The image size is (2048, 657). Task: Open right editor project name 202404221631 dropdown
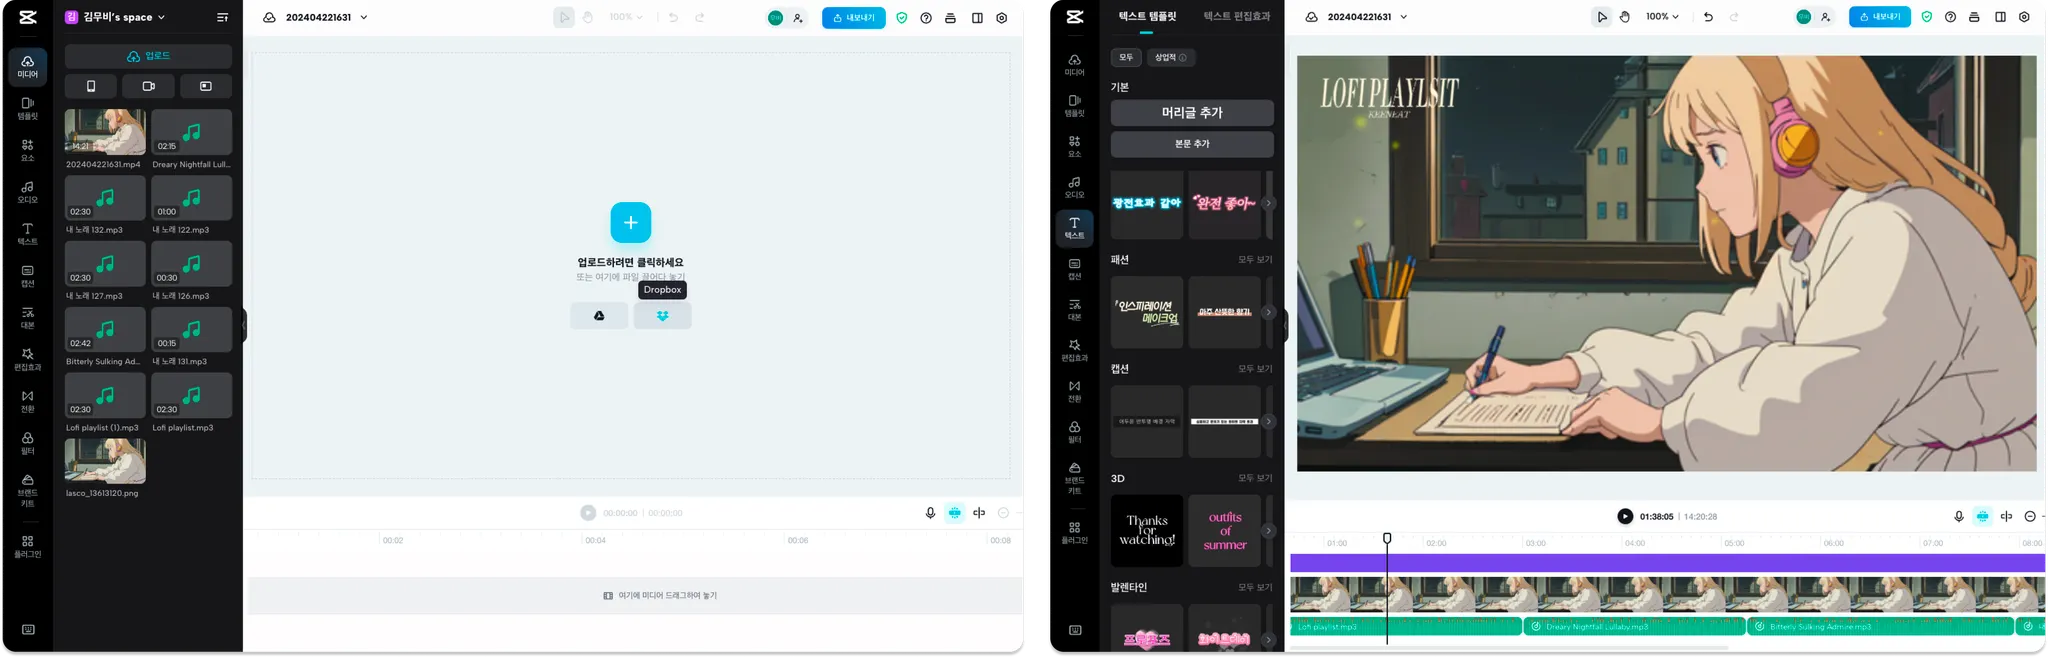point(1367,17)
